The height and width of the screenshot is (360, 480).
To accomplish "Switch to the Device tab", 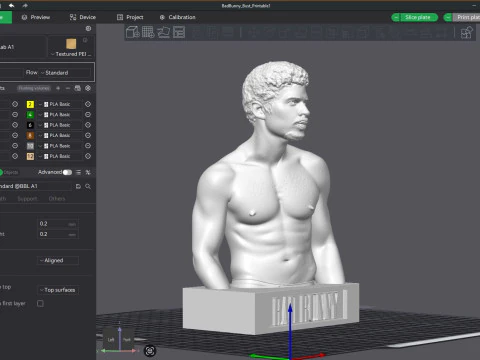I will click(x=83, y=17).
